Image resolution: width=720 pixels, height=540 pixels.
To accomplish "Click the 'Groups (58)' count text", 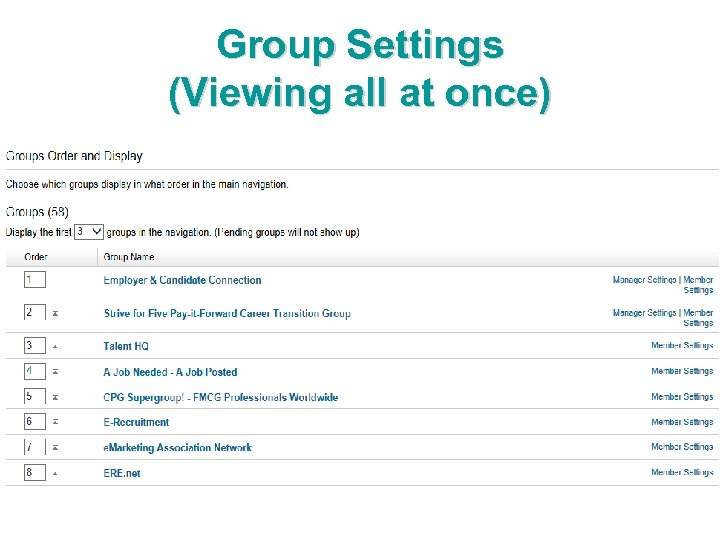I will [x=37, y=212].
